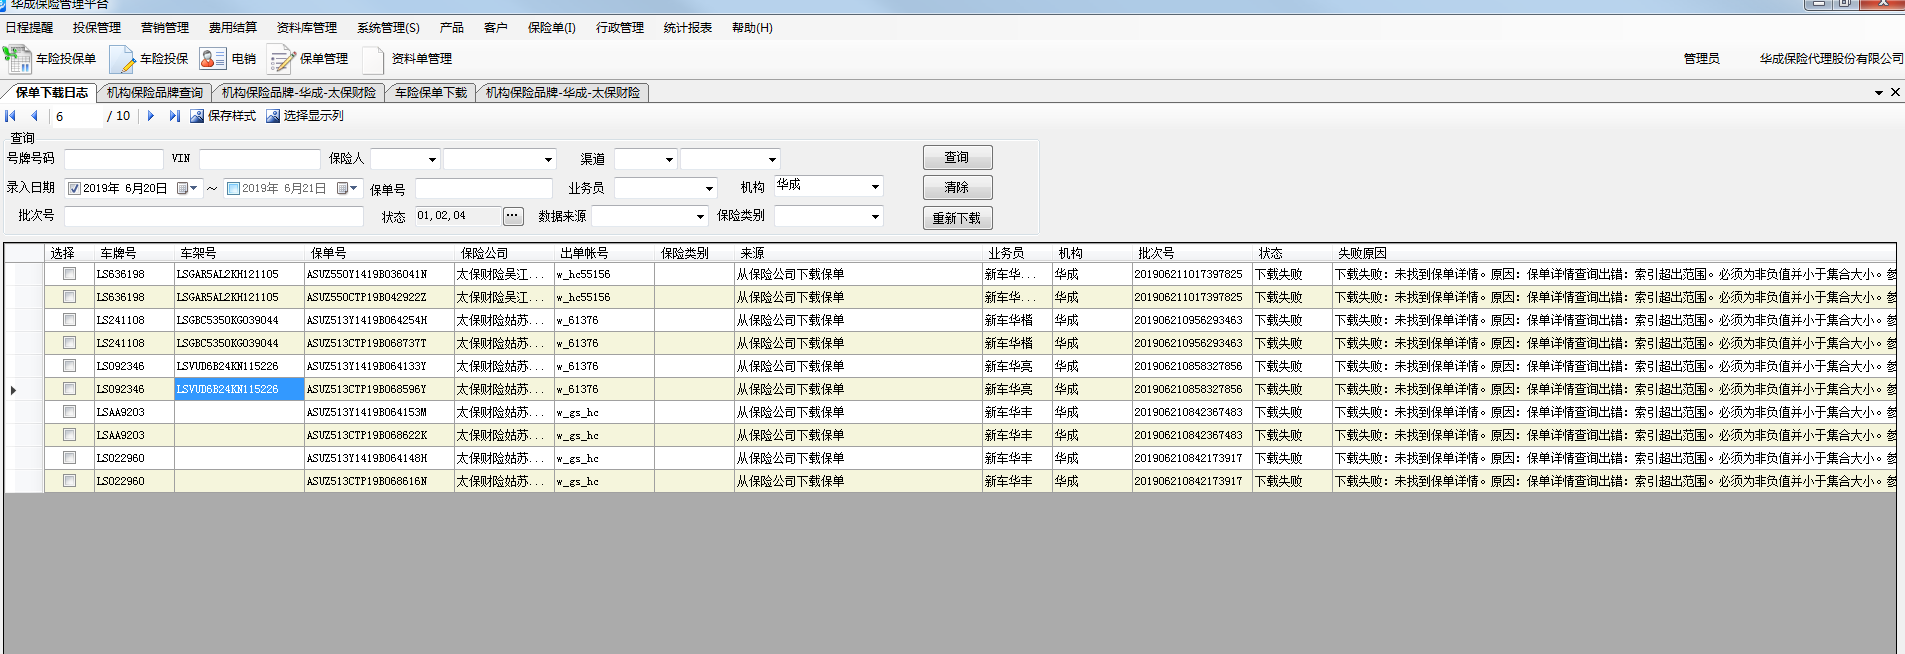Switch to the 车险保单下载 tab
The image size is (1905, 654).
[x=430, y=92]
